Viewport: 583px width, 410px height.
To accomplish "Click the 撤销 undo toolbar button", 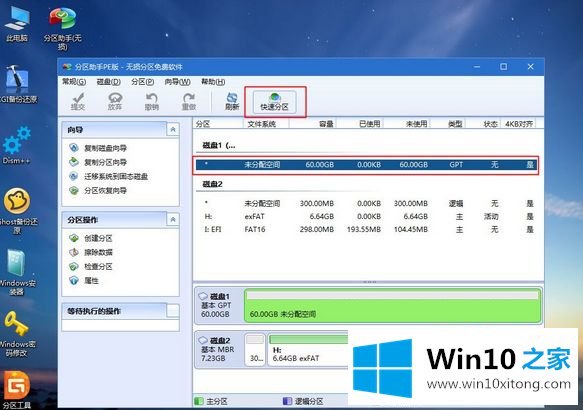I will (152, 101).
